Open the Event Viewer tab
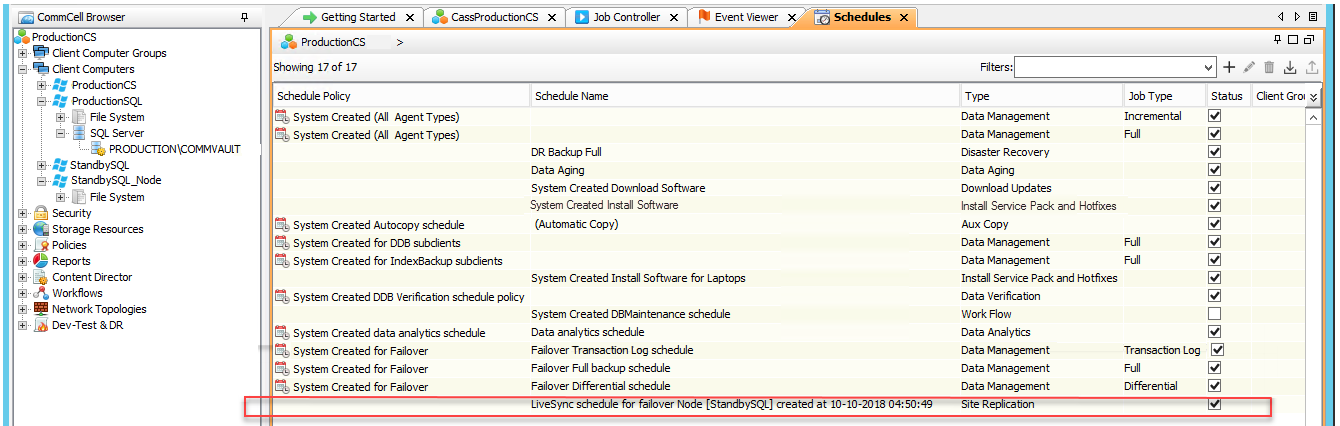 746,17
